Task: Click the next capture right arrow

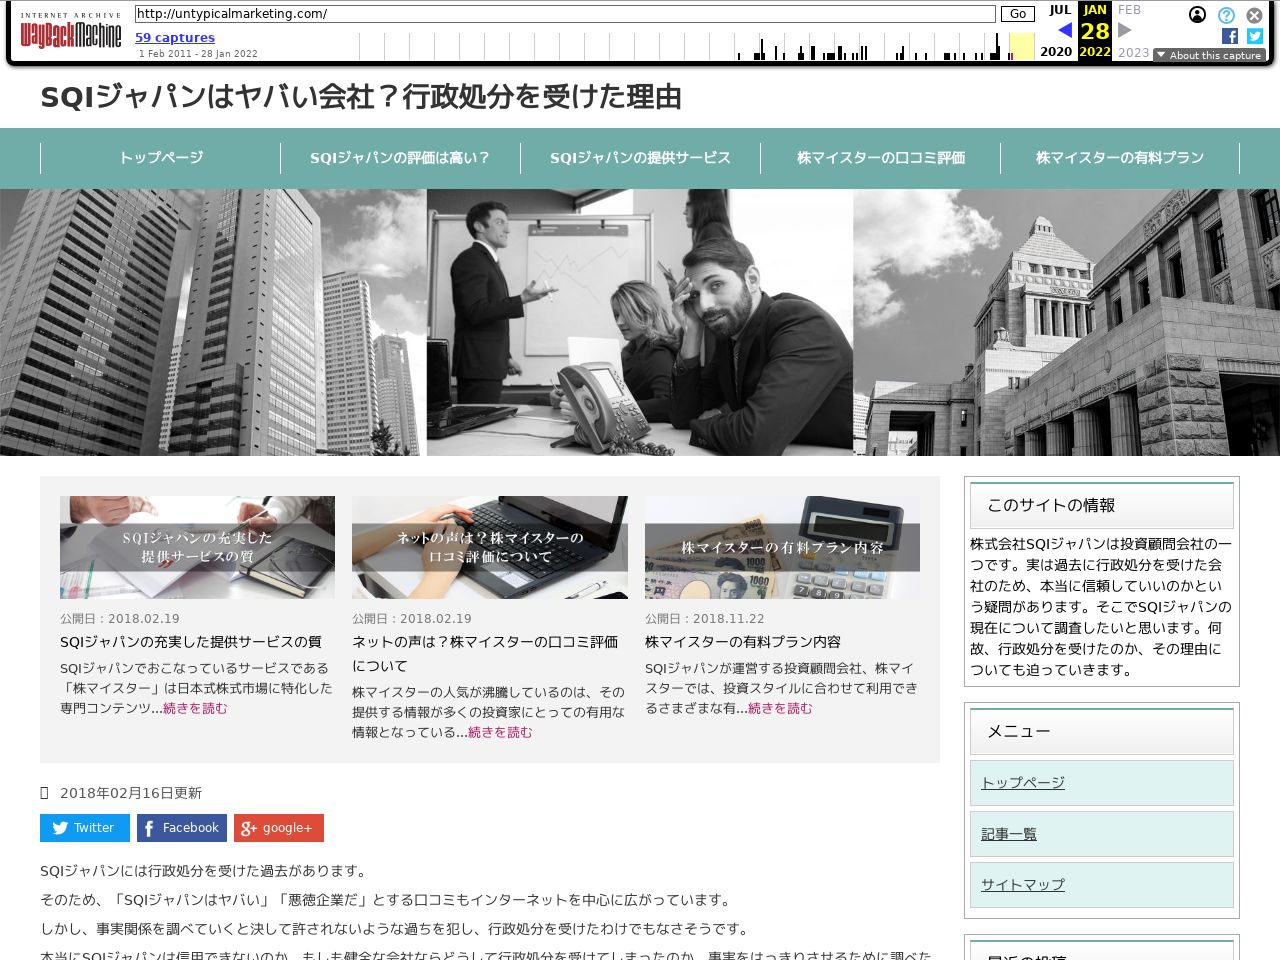Action: pyautogui.click(x=1125, y=30)
